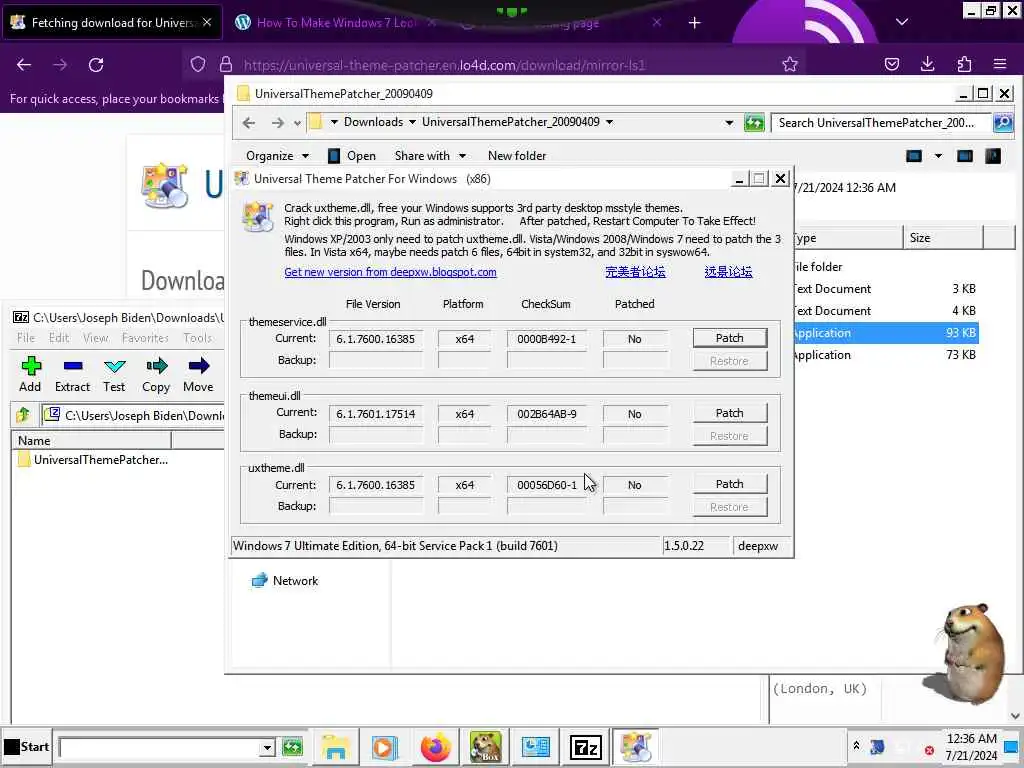
Task: Open Favorites menu in 7-Zip
Action: pos(145,338)
